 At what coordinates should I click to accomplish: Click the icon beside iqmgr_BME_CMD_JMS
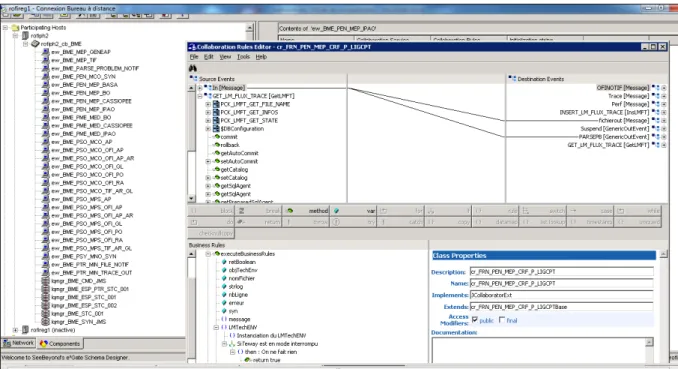(x=45, y=281)
